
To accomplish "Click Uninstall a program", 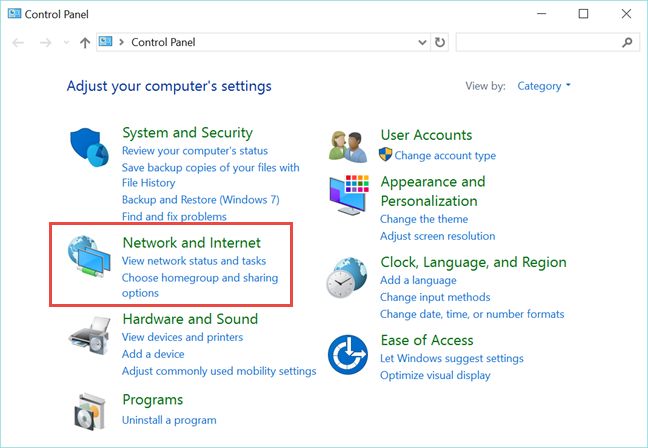I will 169,420.
